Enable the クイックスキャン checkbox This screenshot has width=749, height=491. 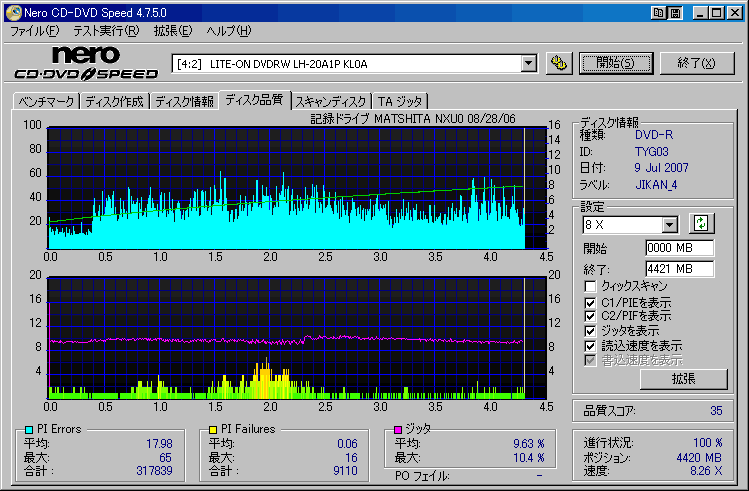(x=590, y=287)
